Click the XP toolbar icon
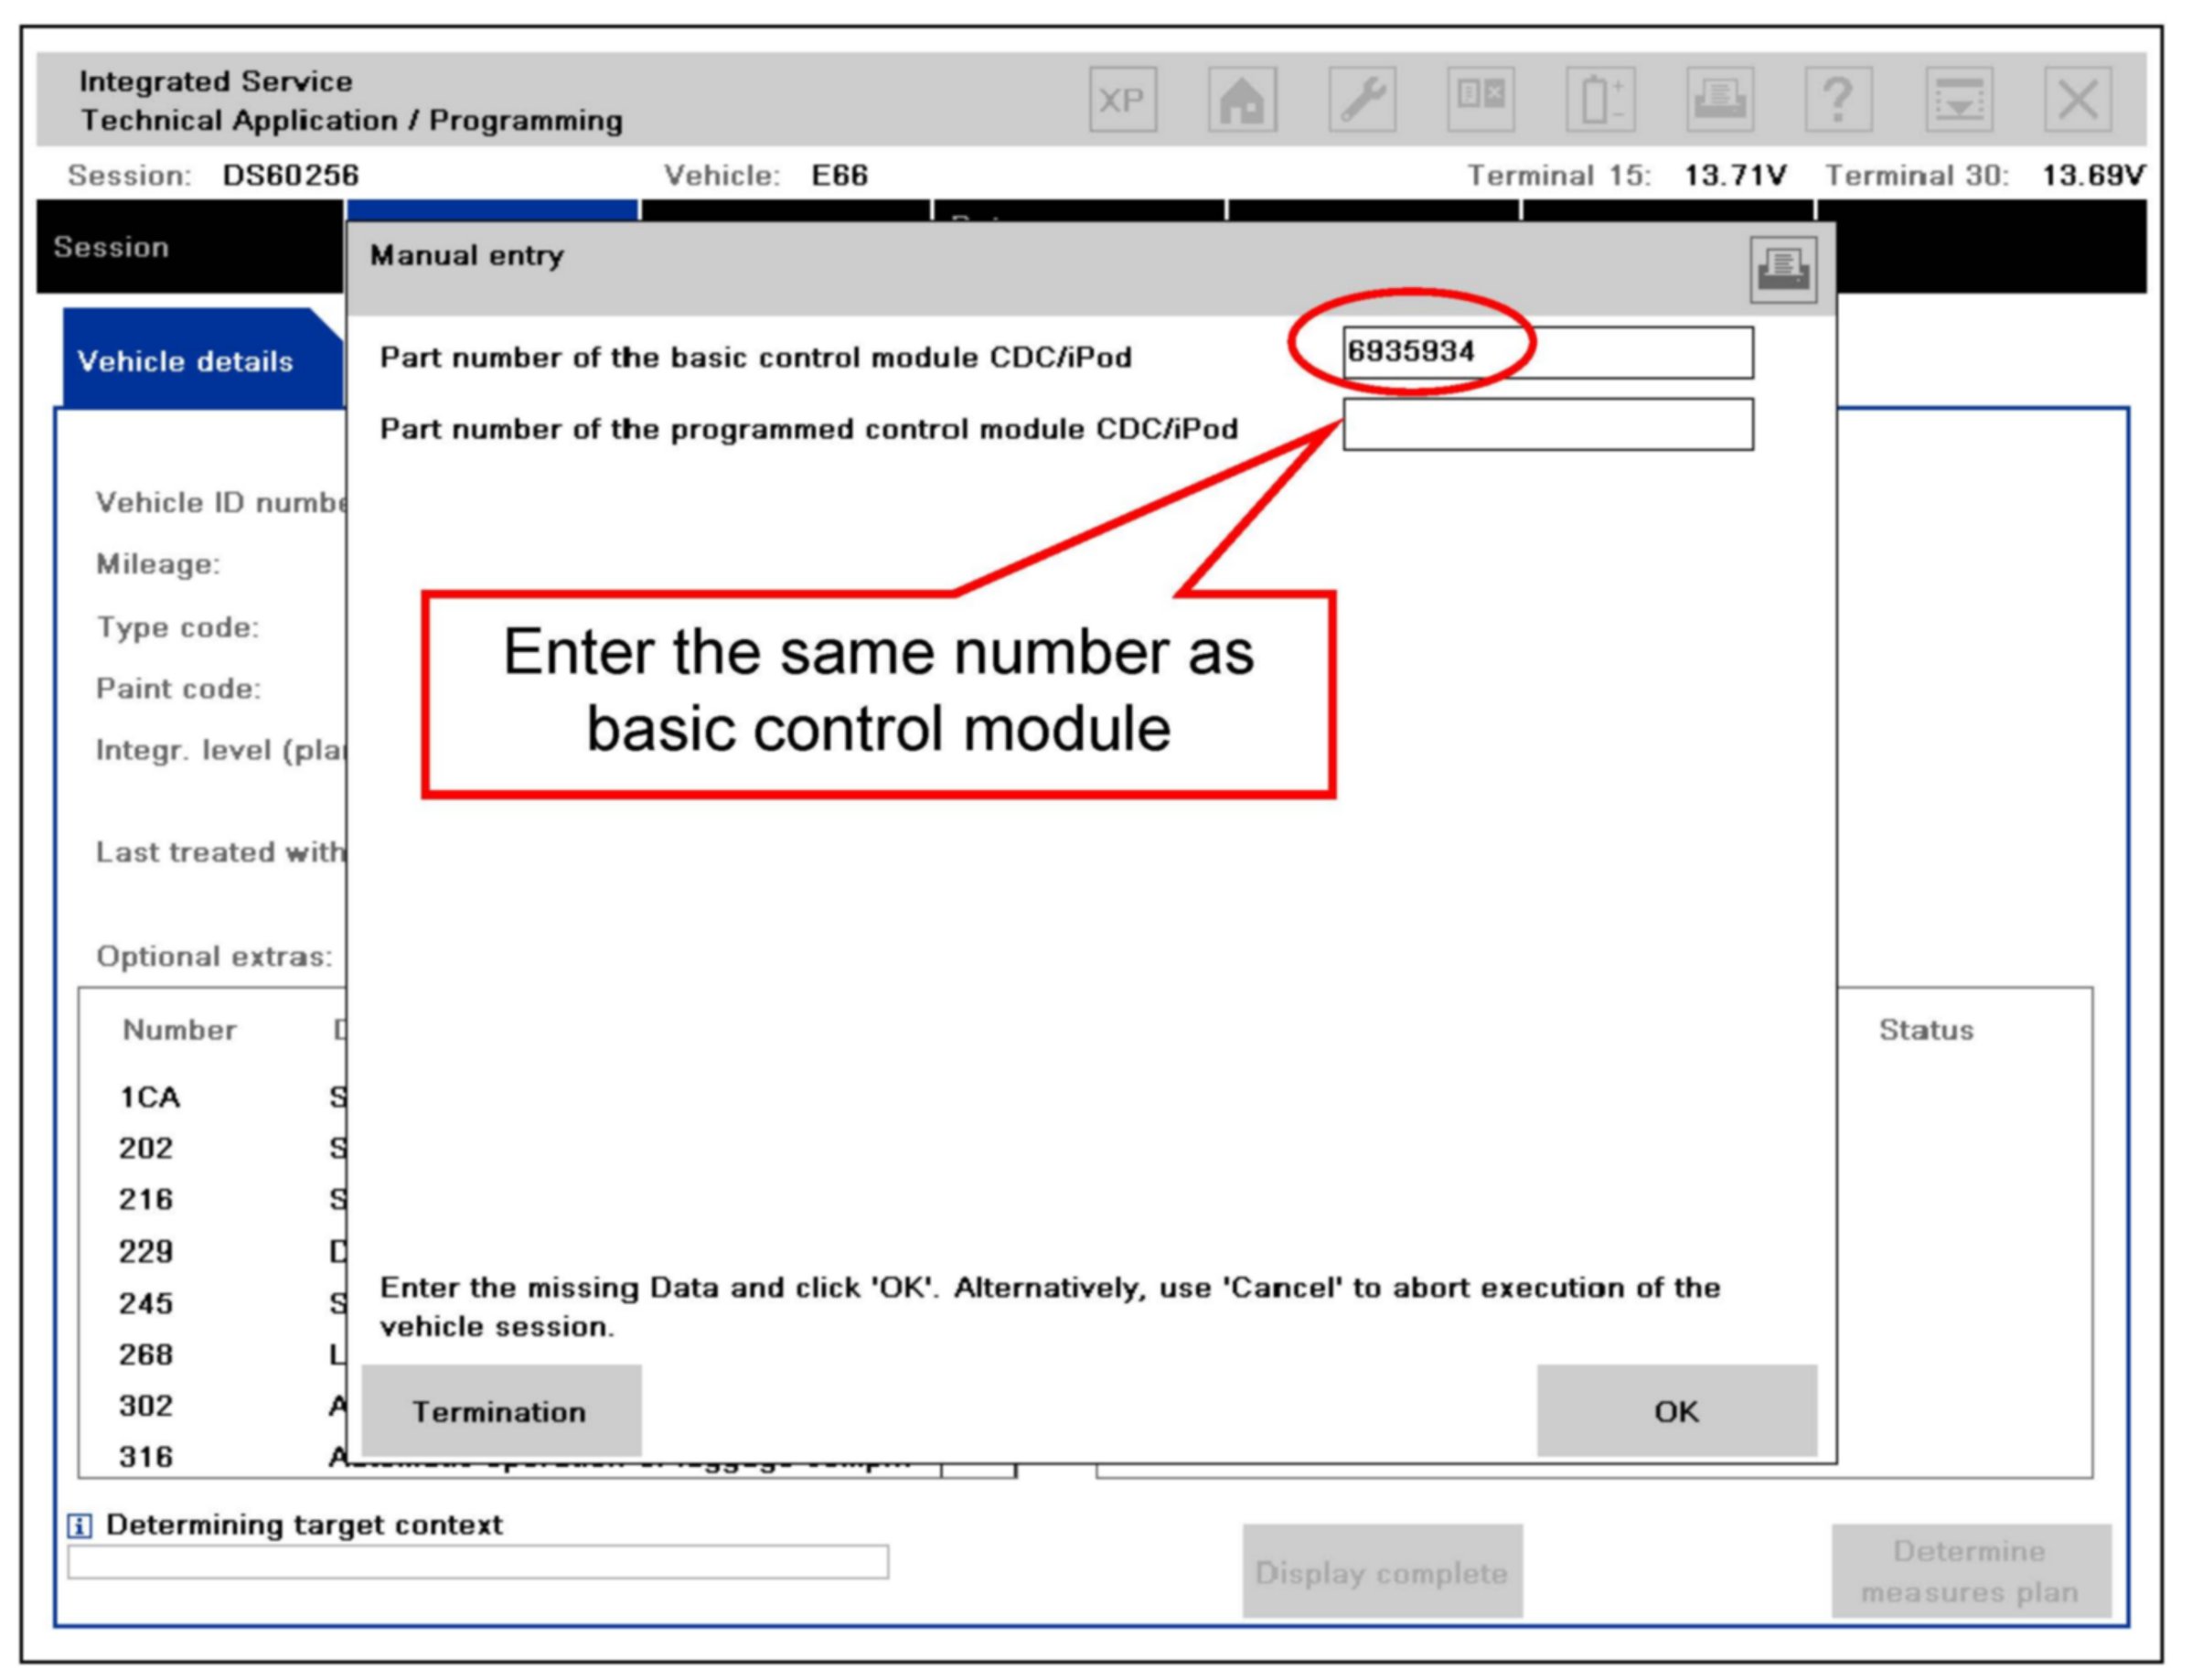The width and height of the screenshot is (2192, 1680). coord(1122,99)
